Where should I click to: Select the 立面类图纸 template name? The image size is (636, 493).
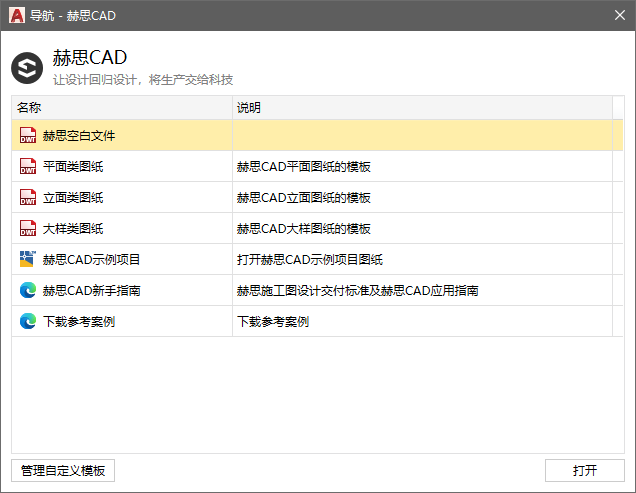(x=73, y=198)
